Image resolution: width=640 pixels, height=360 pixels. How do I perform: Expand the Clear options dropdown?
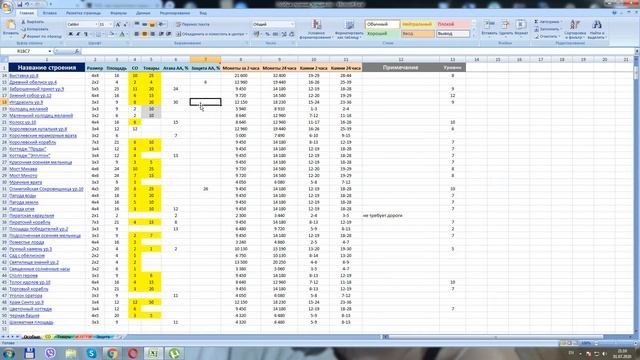(x=559, y=36)
